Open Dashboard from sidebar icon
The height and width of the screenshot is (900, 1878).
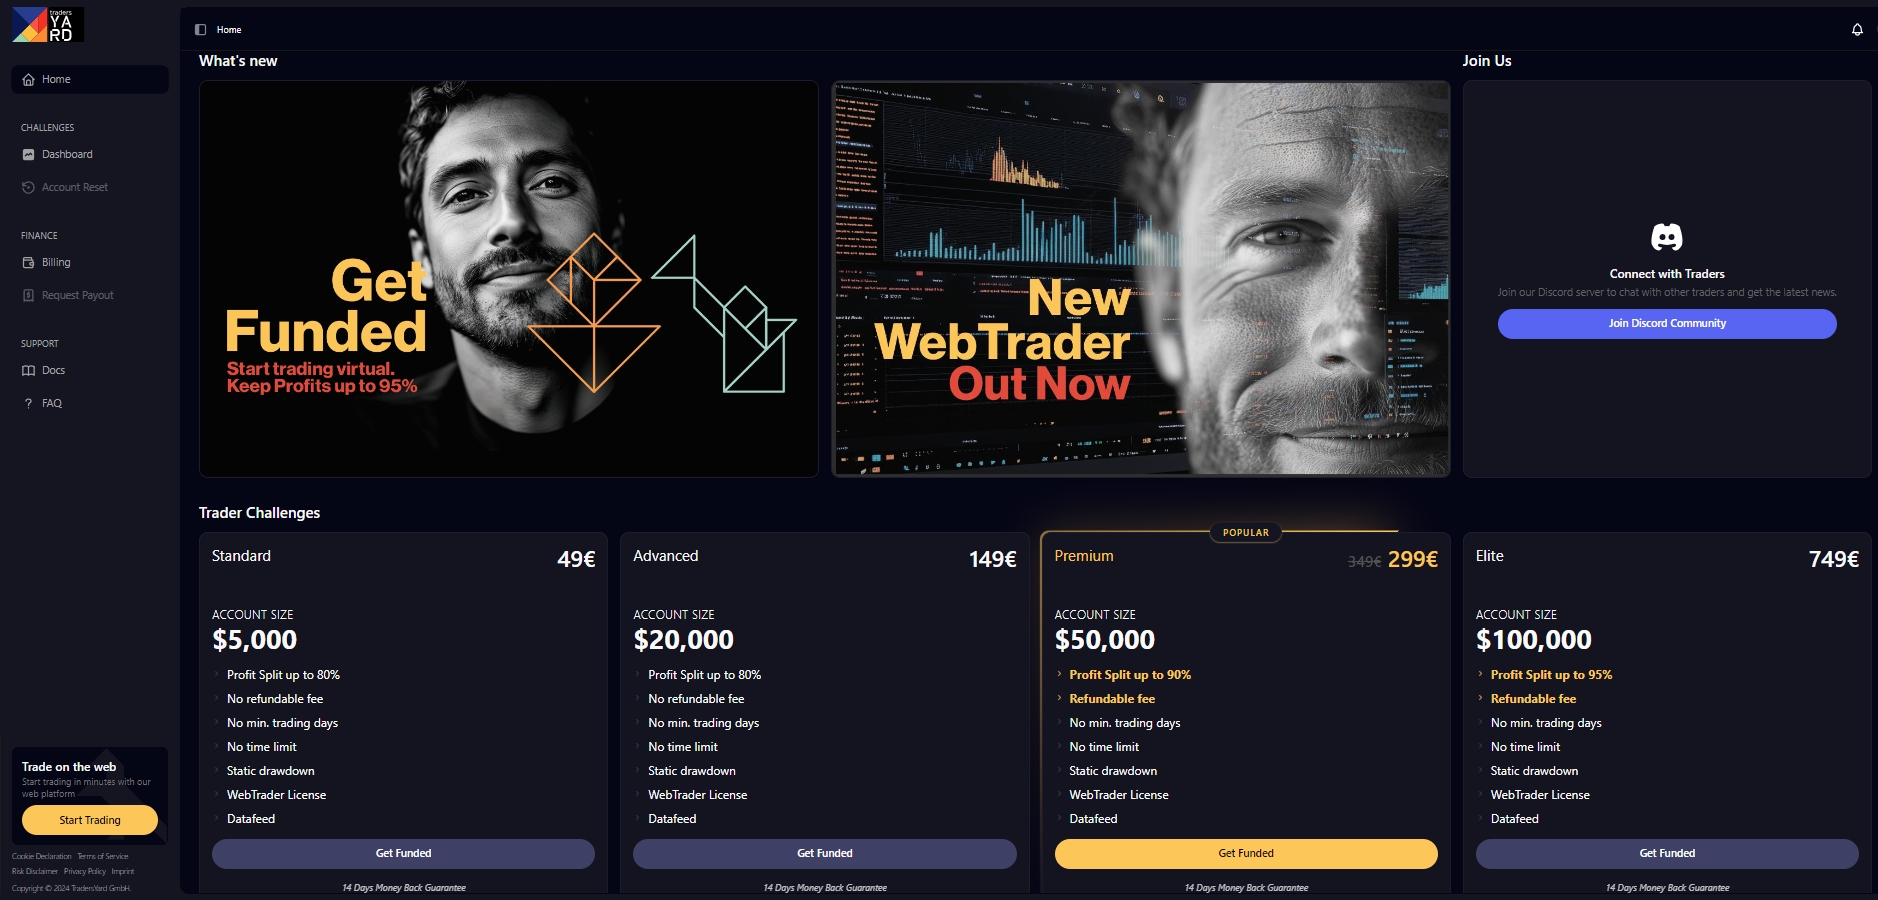tap(28, 155)
